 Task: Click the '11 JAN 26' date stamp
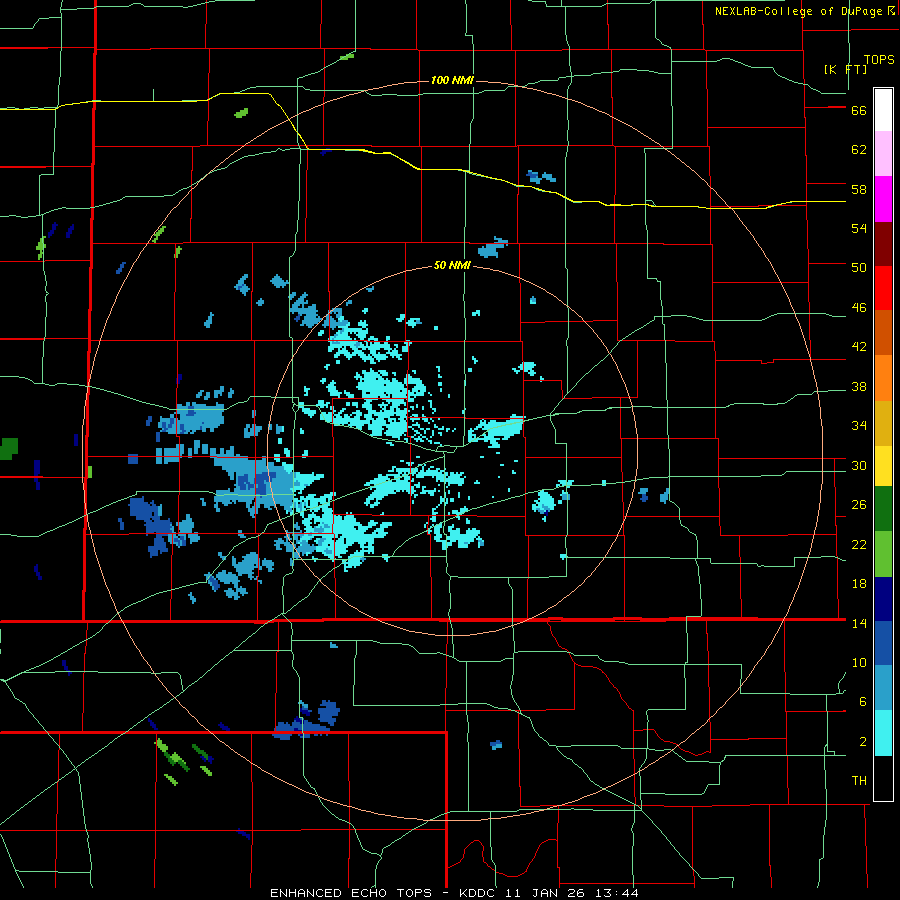[544, 893]
